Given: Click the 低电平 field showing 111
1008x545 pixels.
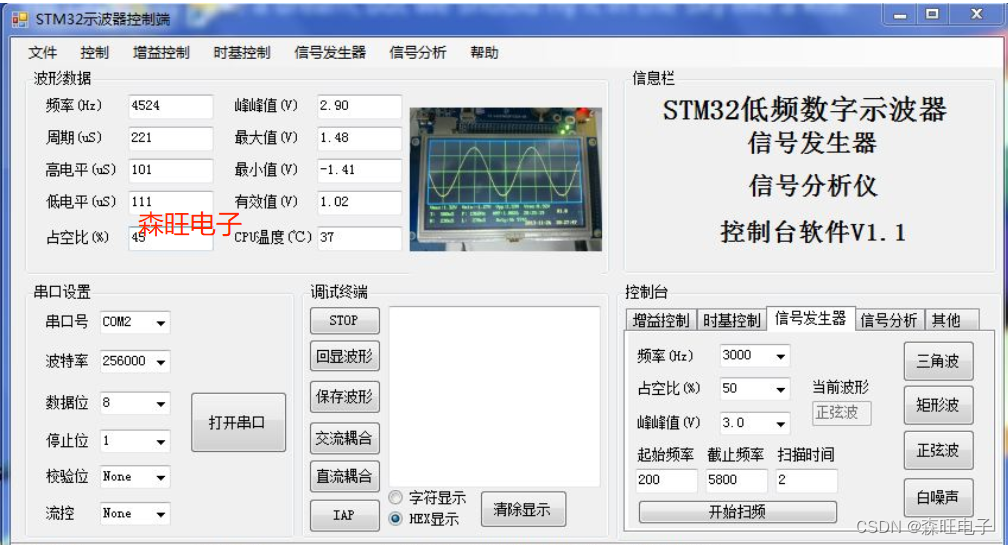Looking at the screenshot, I should (170, 202).
